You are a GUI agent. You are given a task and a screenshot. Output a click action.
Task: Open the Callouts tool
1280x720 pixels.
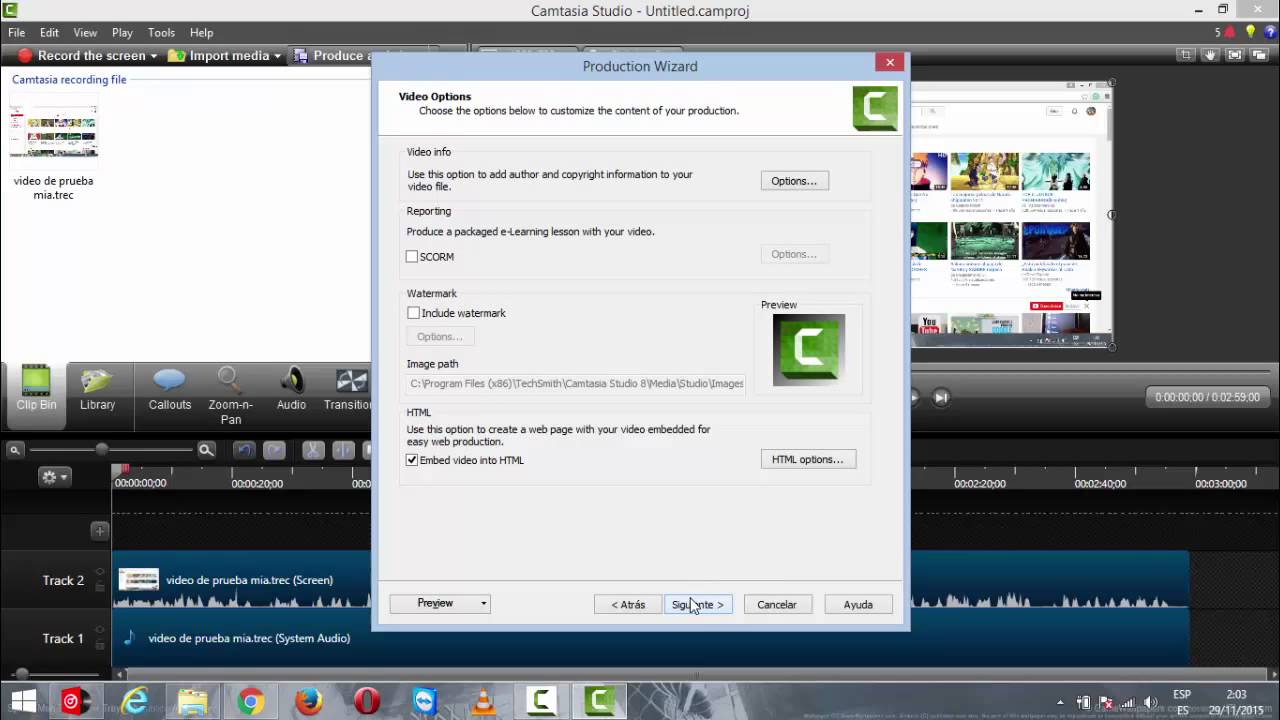coord(169,390)
